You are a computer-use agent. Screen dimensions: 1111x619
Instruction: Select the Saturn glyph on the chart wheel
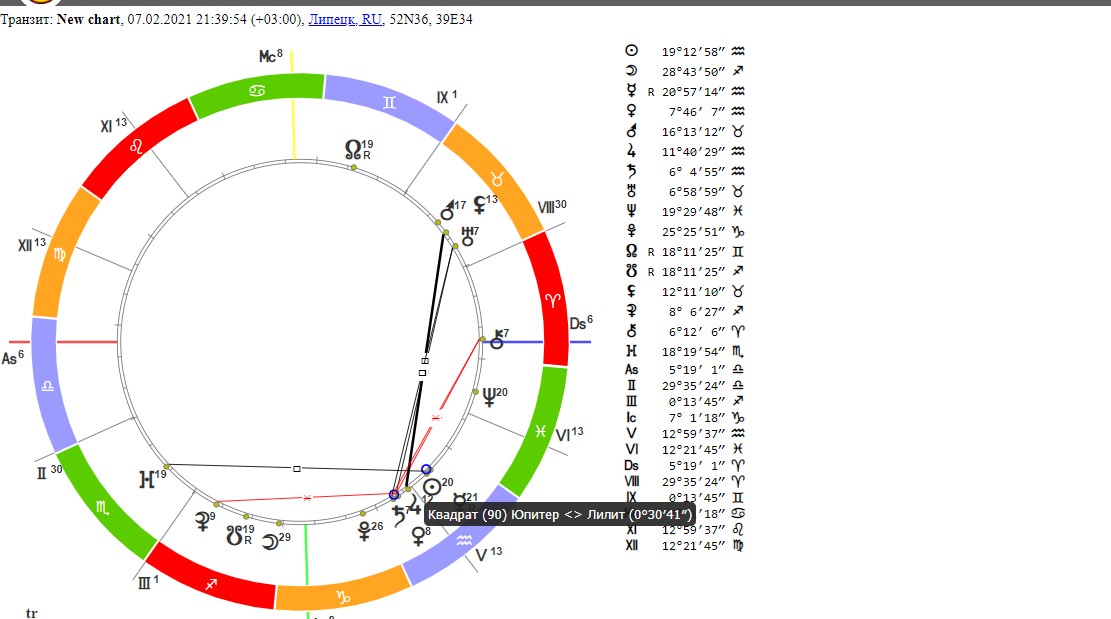(x=399, y=515)
